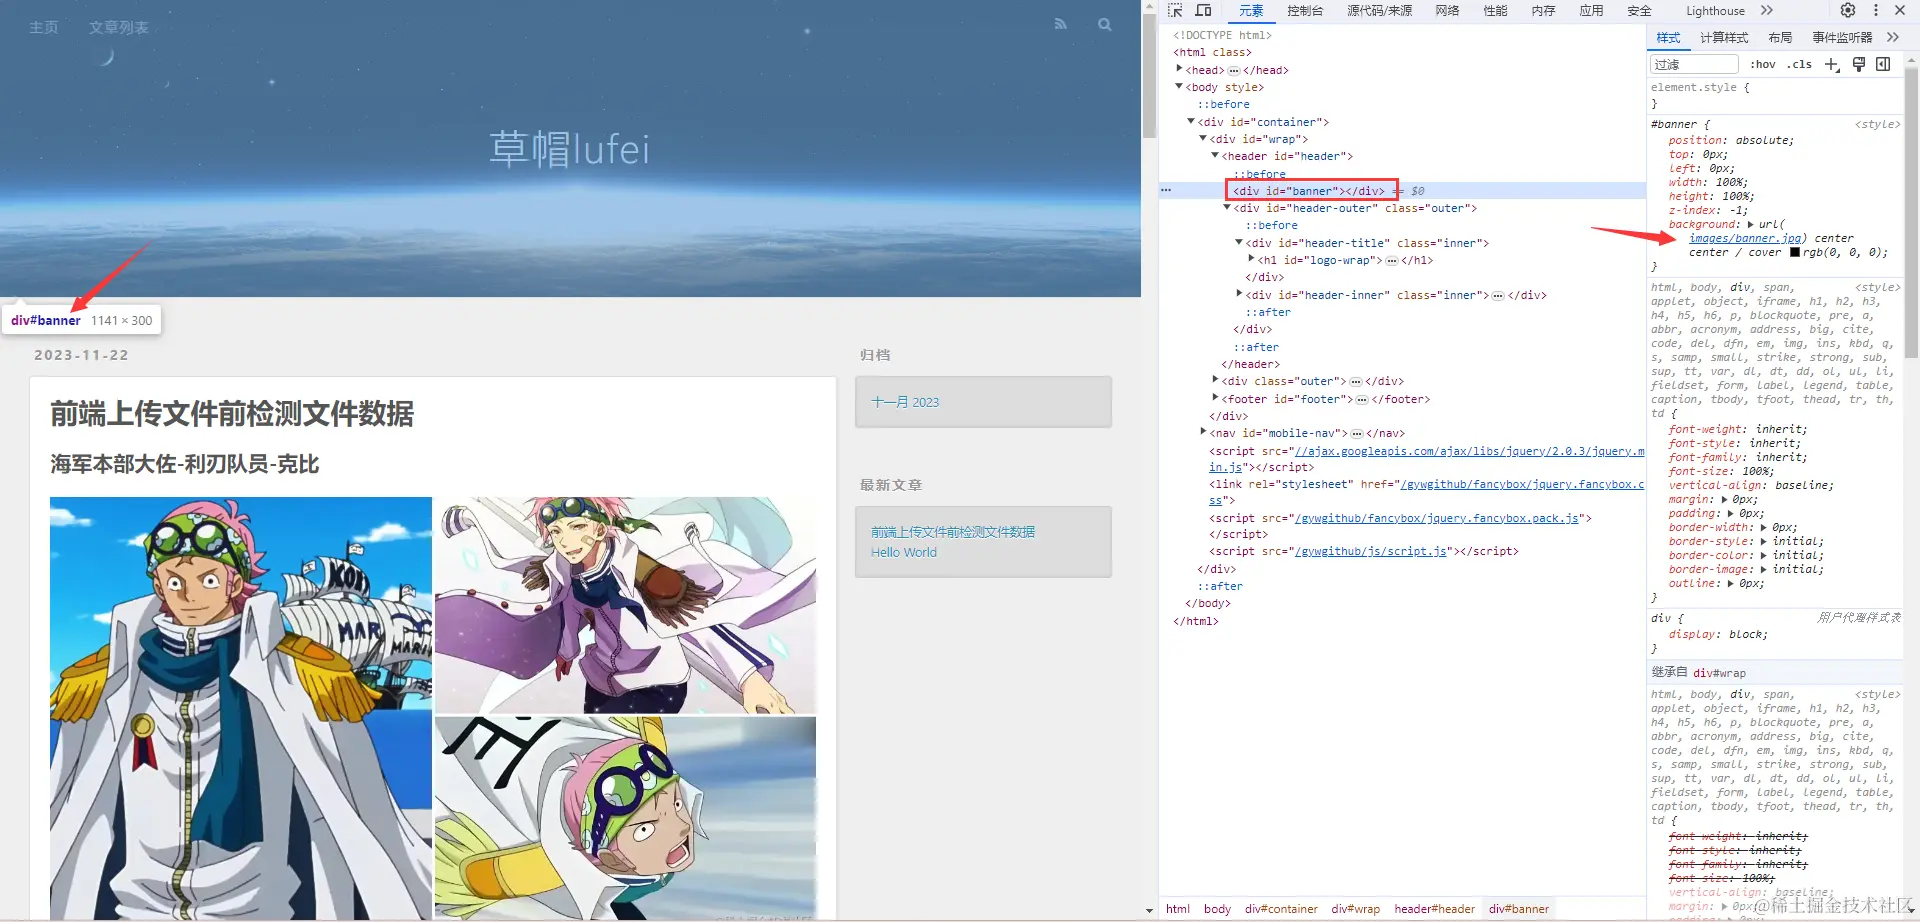Open the 2023-11-22 post date link
Image resolution: width=1920 pixels, height=922 pixels.
(81, 355)
